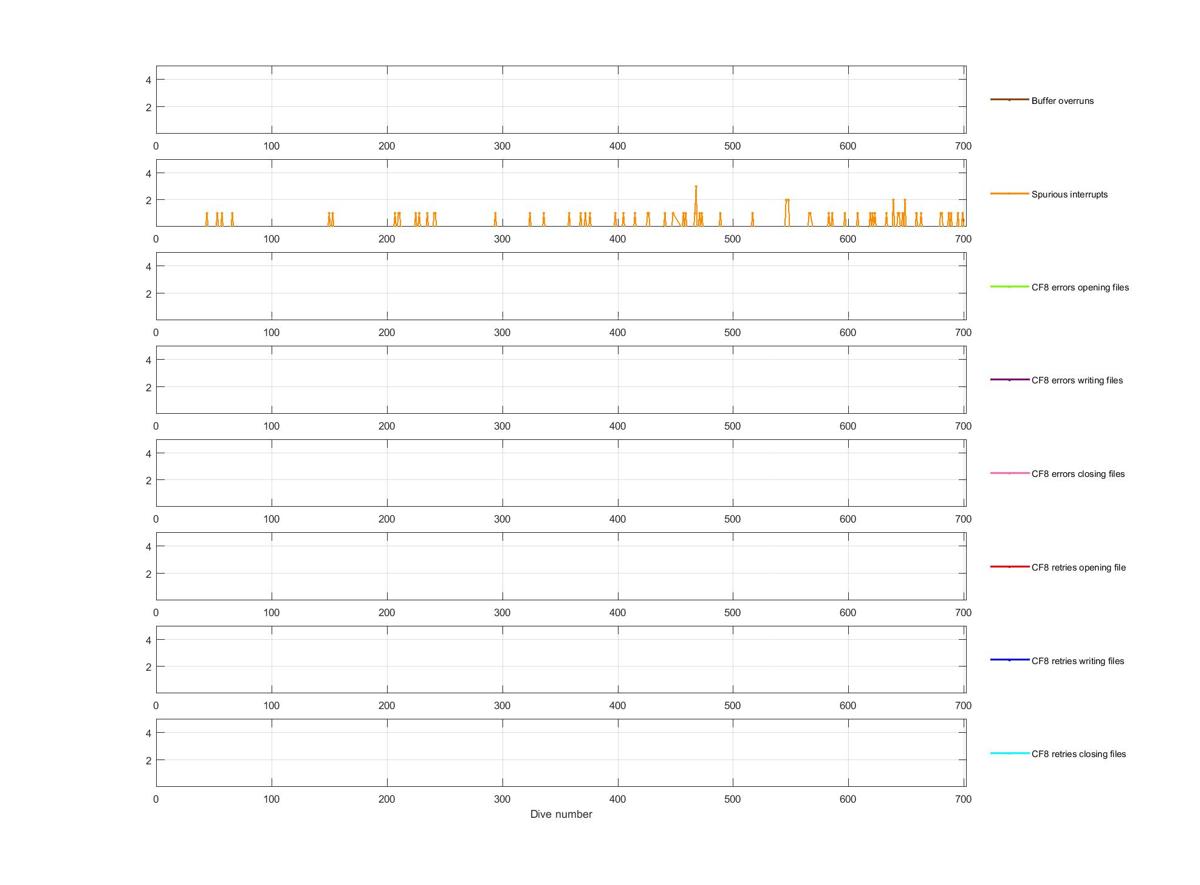The width and height of the screenshot is (1200, 885).
Task: Click the purple CF8 errors writing files legend line
Action: click(1009, 380)
